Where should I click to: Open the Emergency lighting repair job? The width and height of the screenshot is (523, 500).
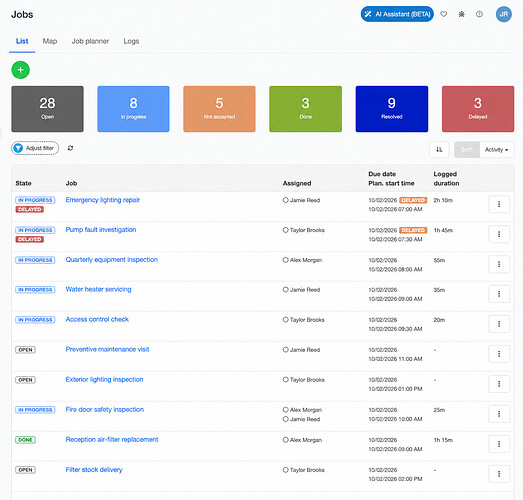coord(103,200)
